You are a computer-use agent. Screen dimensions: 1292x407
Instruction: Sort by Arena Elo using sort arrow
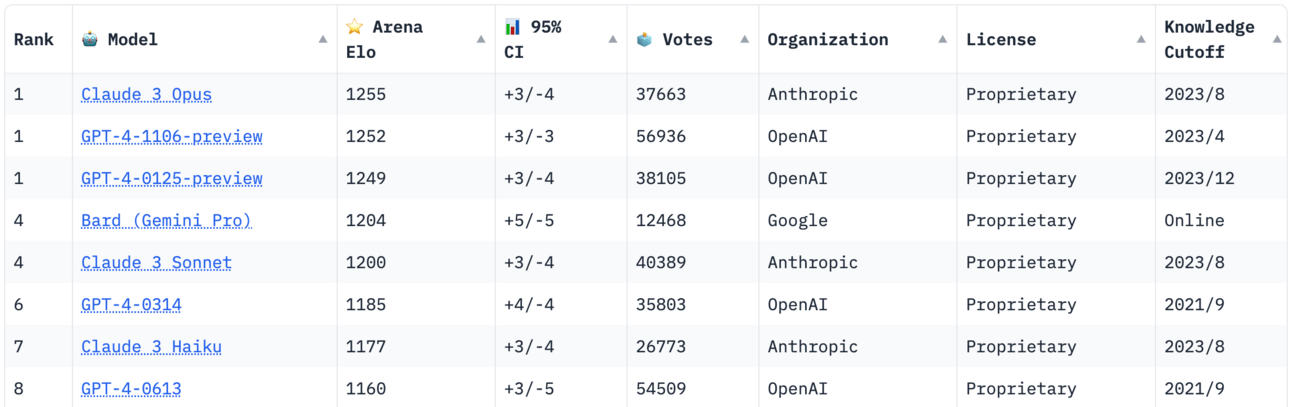click(481, 40)
